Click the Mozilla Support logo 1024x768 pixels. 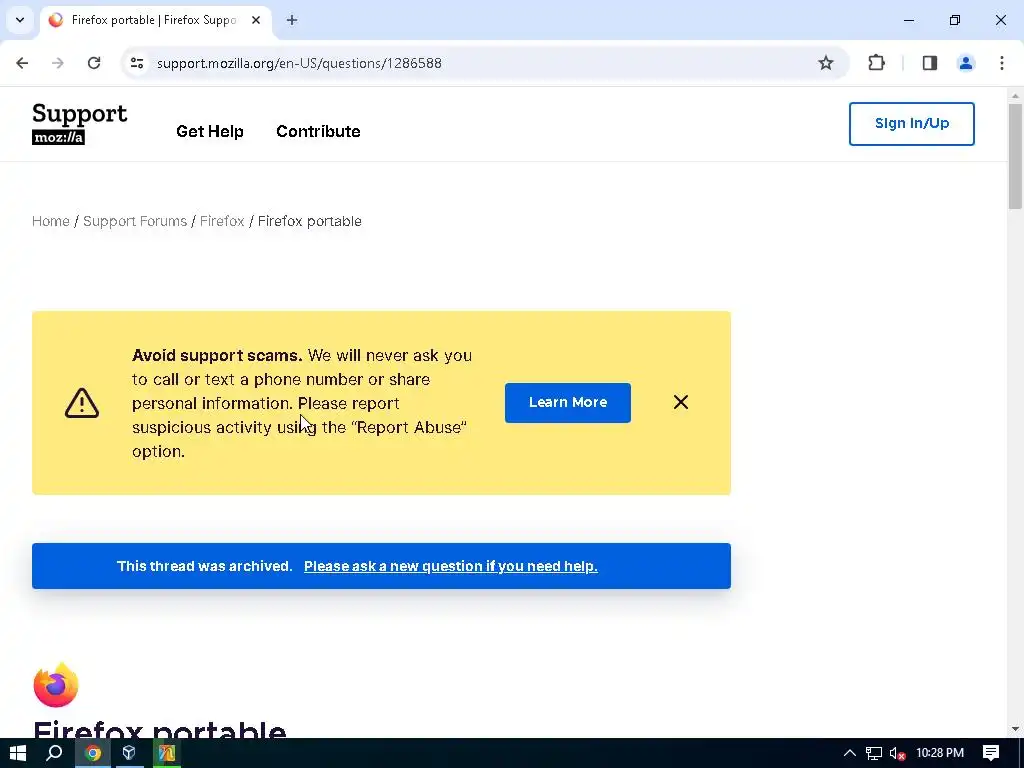tap(79, 123)
